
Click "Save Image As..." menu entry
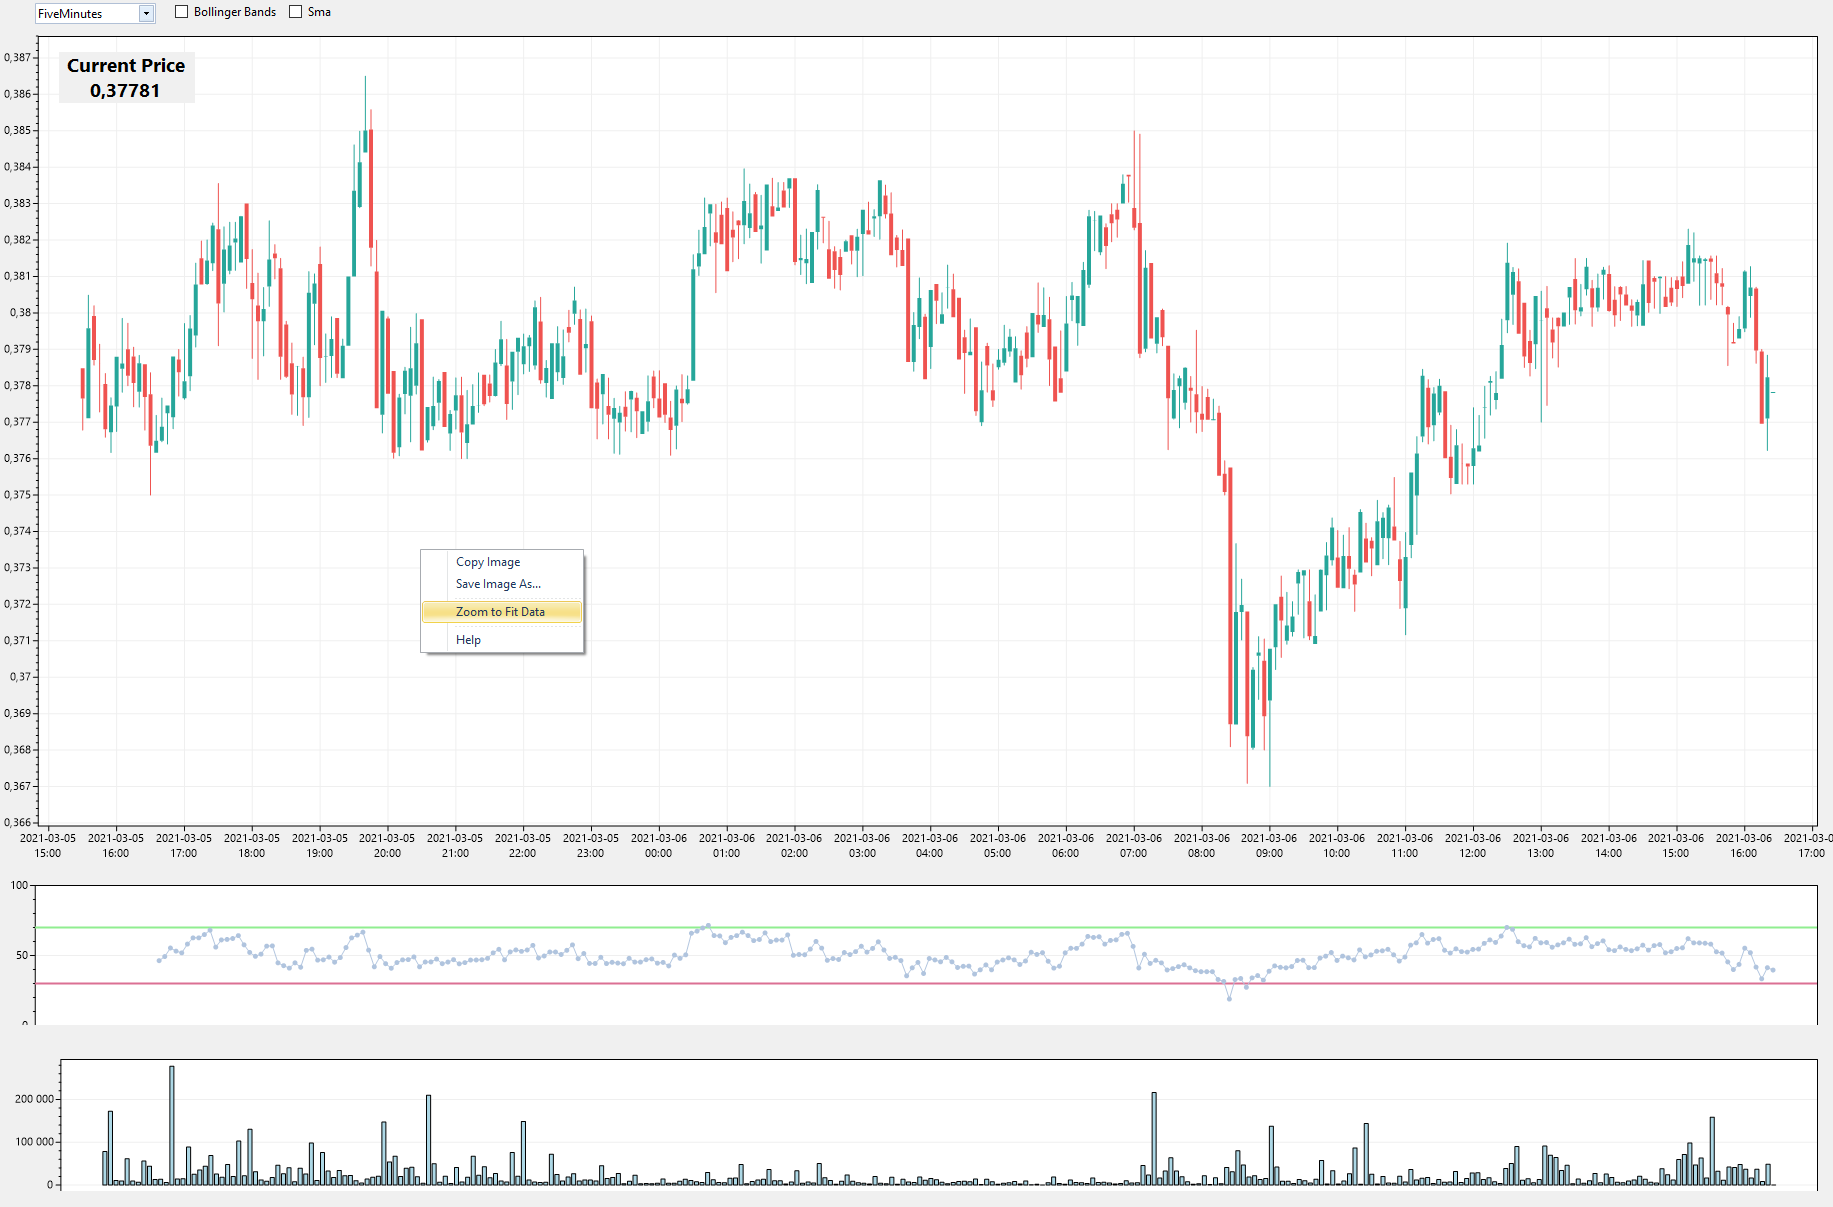(497, 584)
